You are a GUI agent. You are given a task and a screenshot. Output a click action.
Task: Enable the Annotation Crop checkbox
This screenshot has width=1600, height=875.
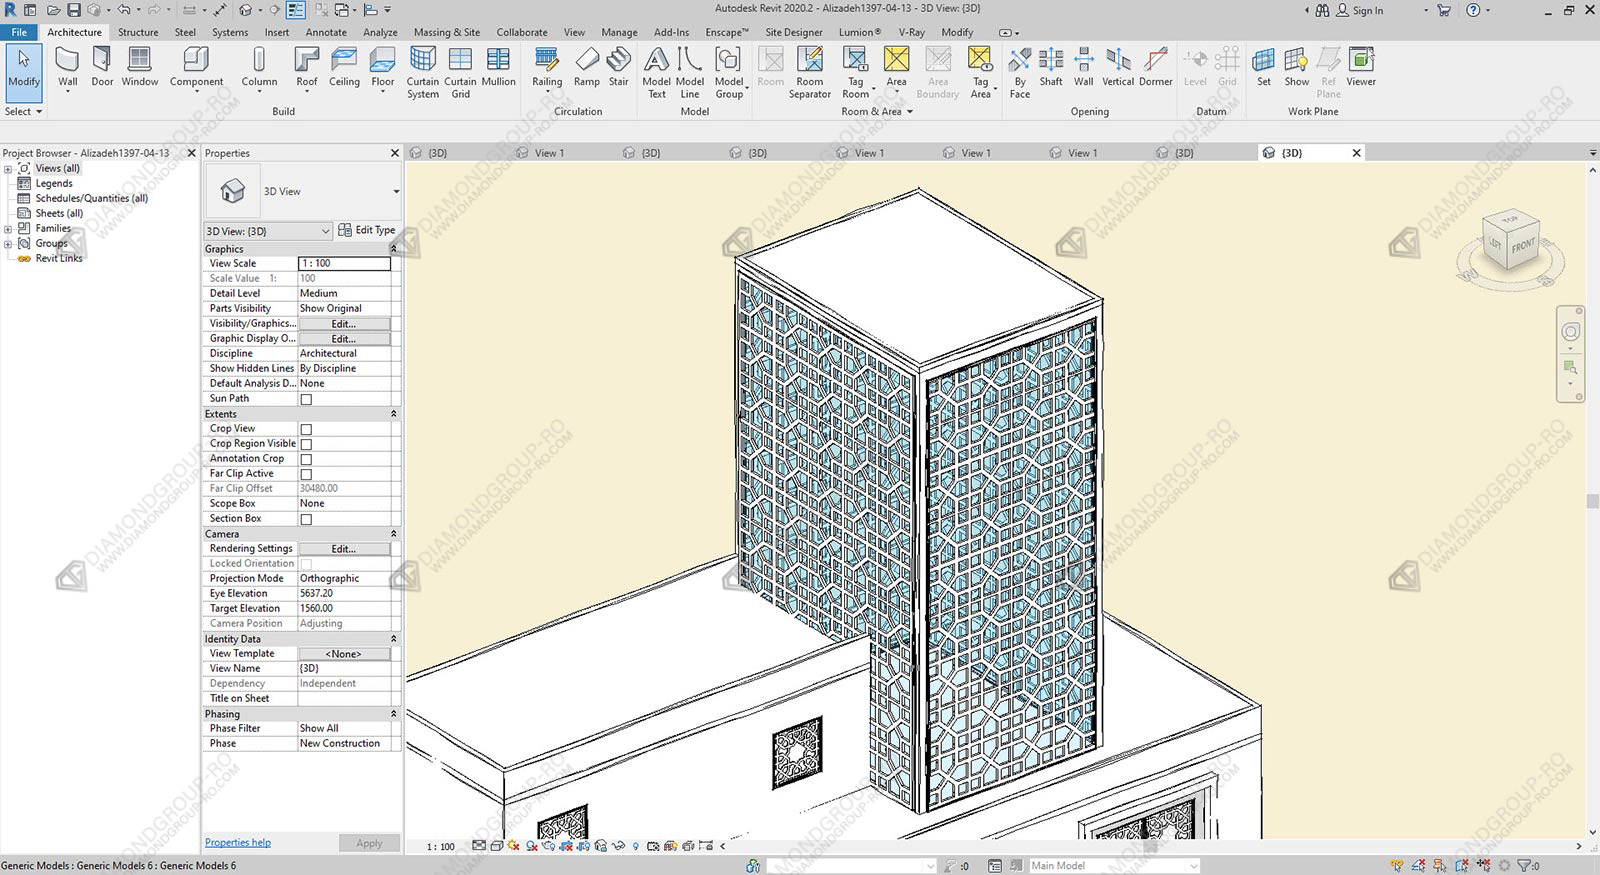point(306,459)
